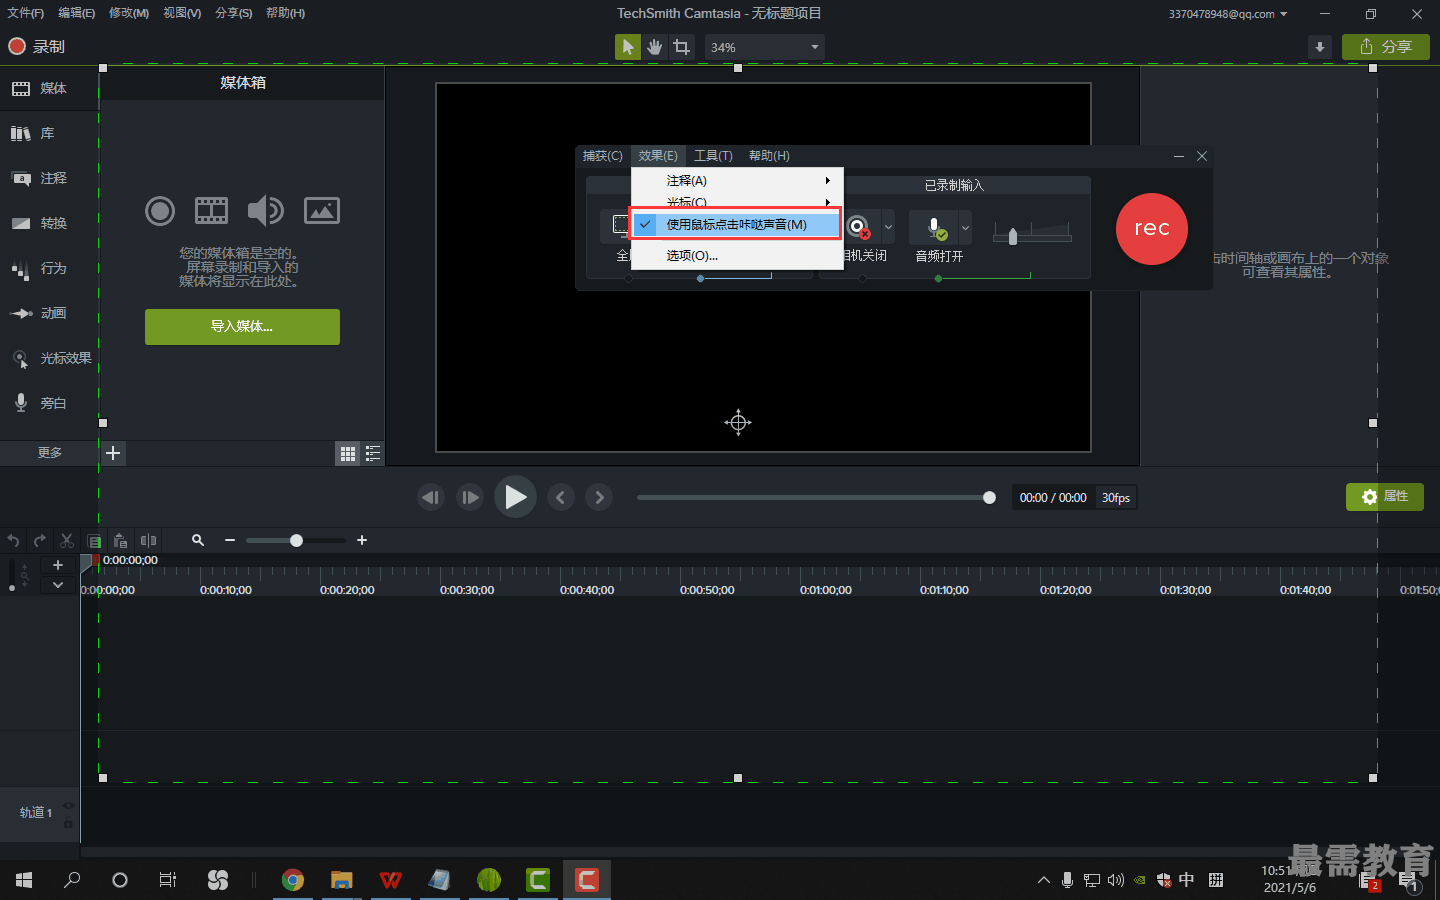Open the recorder 捕获(C) menu
The height and width of the screenshot is (900, 1440).
click(x=603, y=156)
